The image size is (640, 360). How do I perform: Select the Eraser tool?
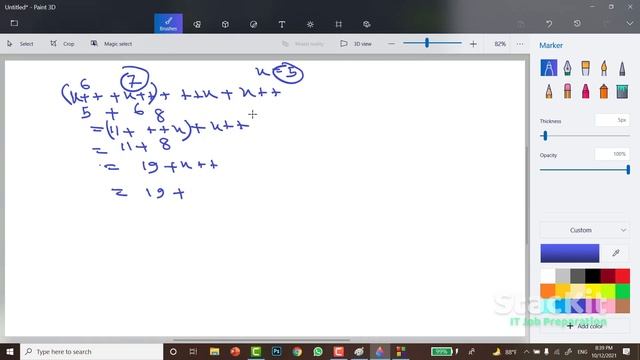567,91
